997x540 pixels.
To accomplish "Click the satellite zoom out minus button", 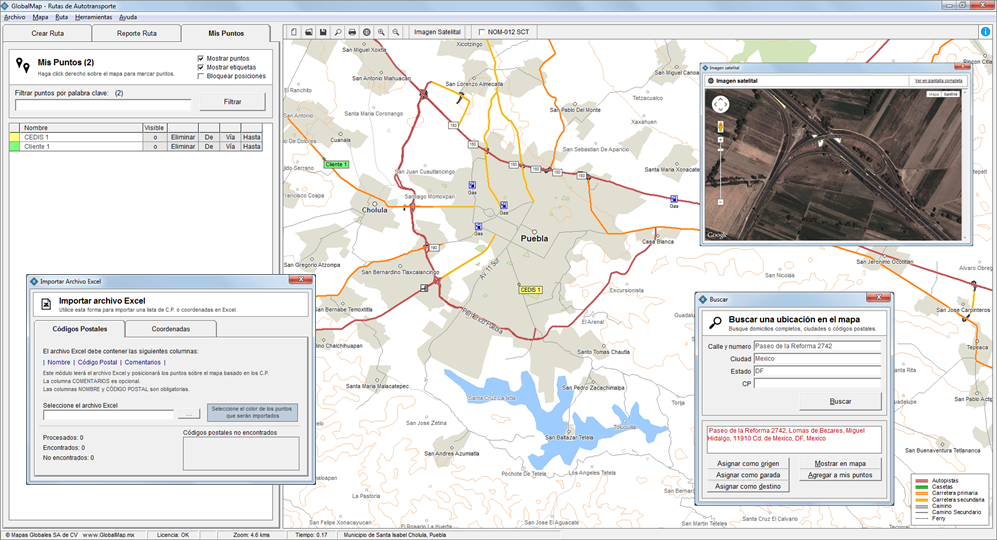I will tap(720, 202).
